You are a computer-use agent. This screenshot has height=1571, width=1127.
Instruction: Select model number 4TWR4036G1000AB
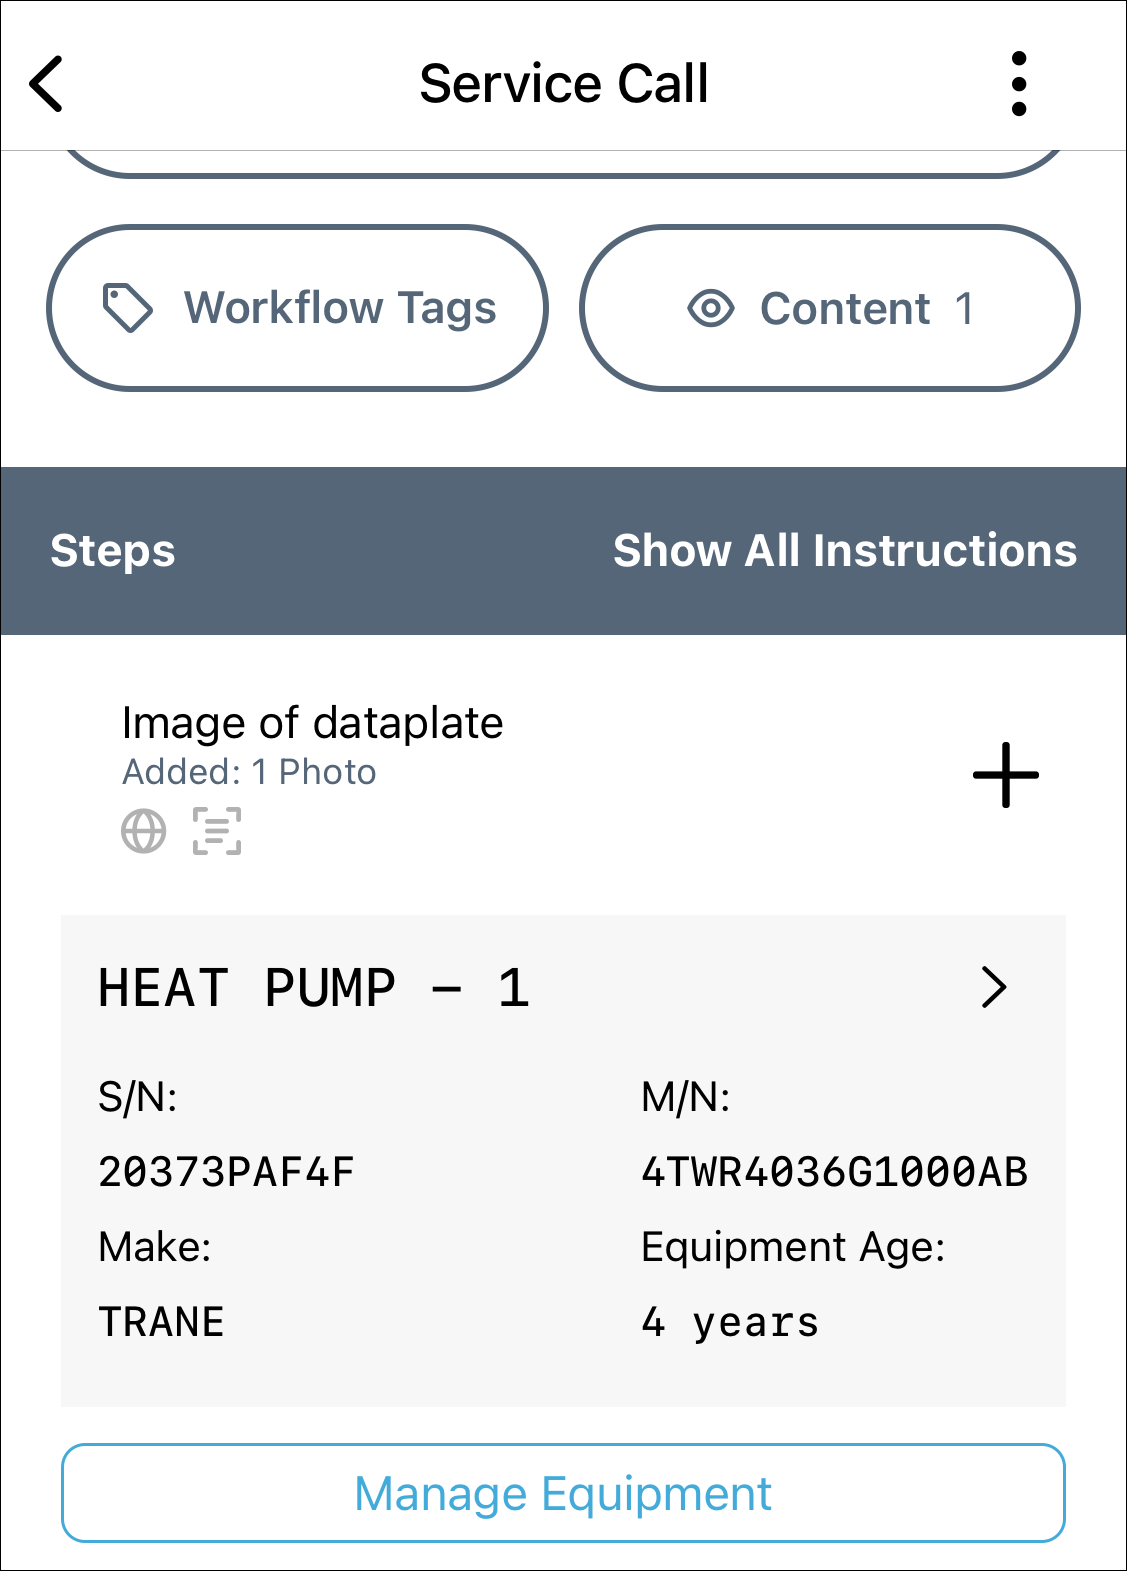click(x=834, y=1172)
